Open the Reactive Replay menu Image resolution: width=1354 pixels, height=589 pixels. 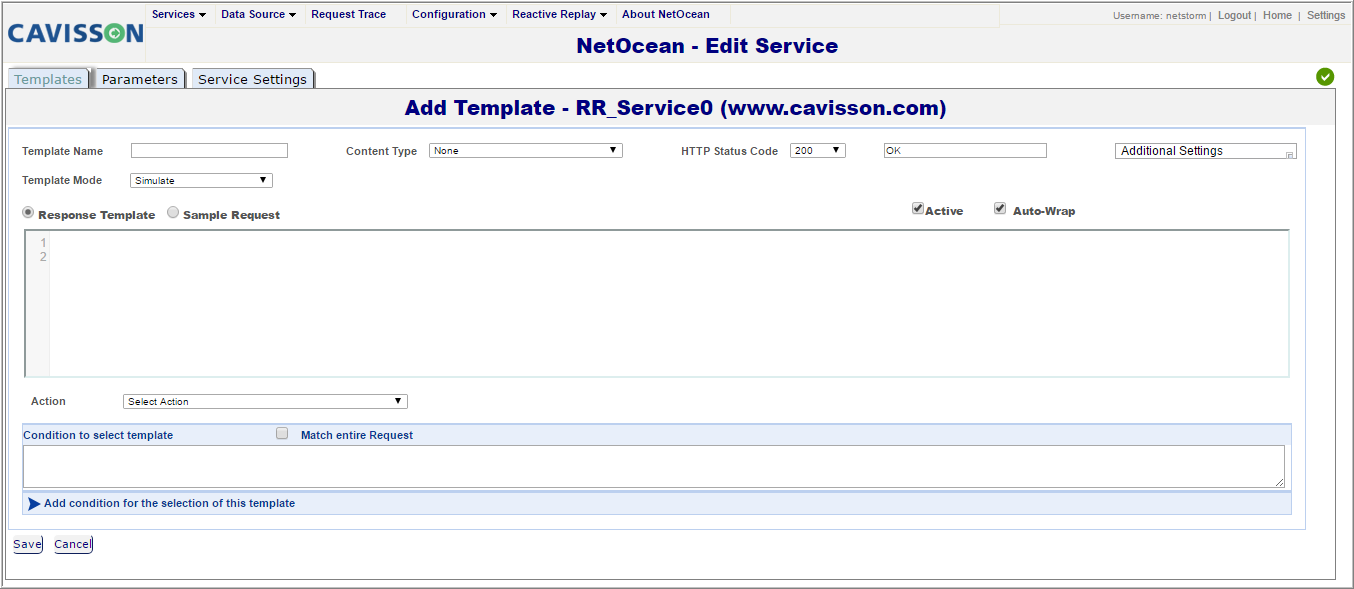pyautogui.click(x=559, y=15)
